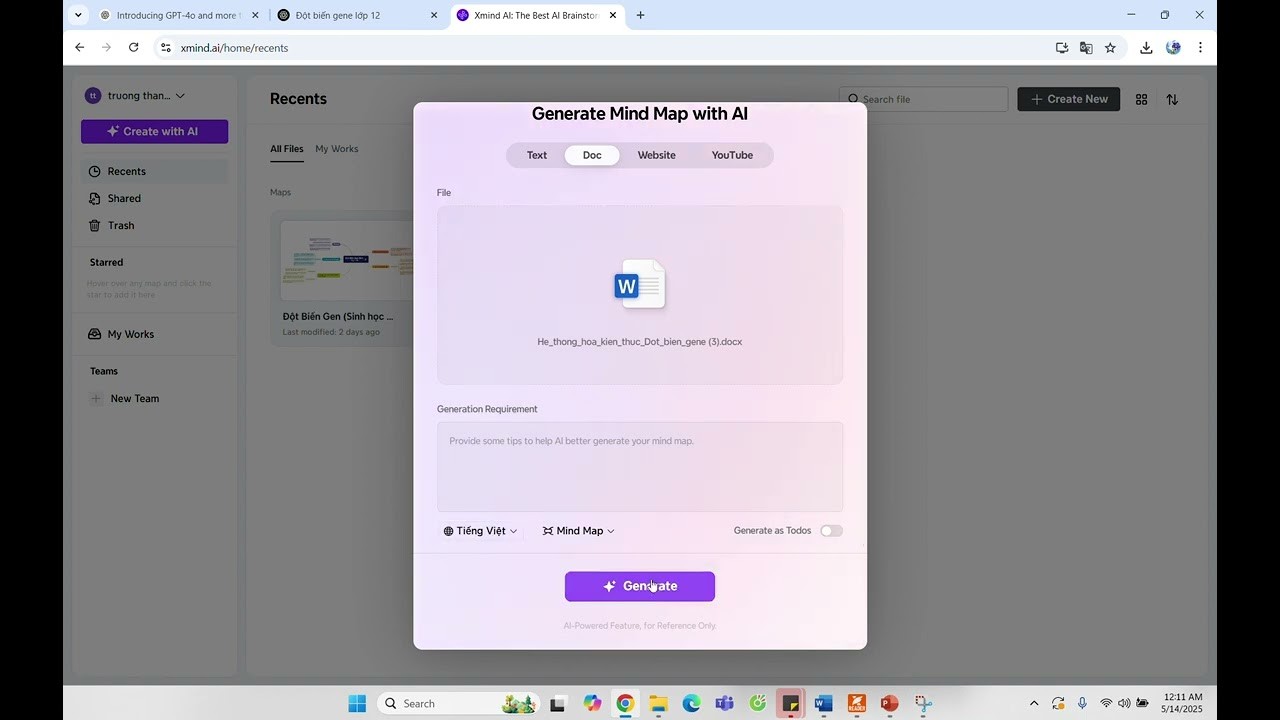
Task: Switch to the Text tab
Action: (x=537, y=155)
